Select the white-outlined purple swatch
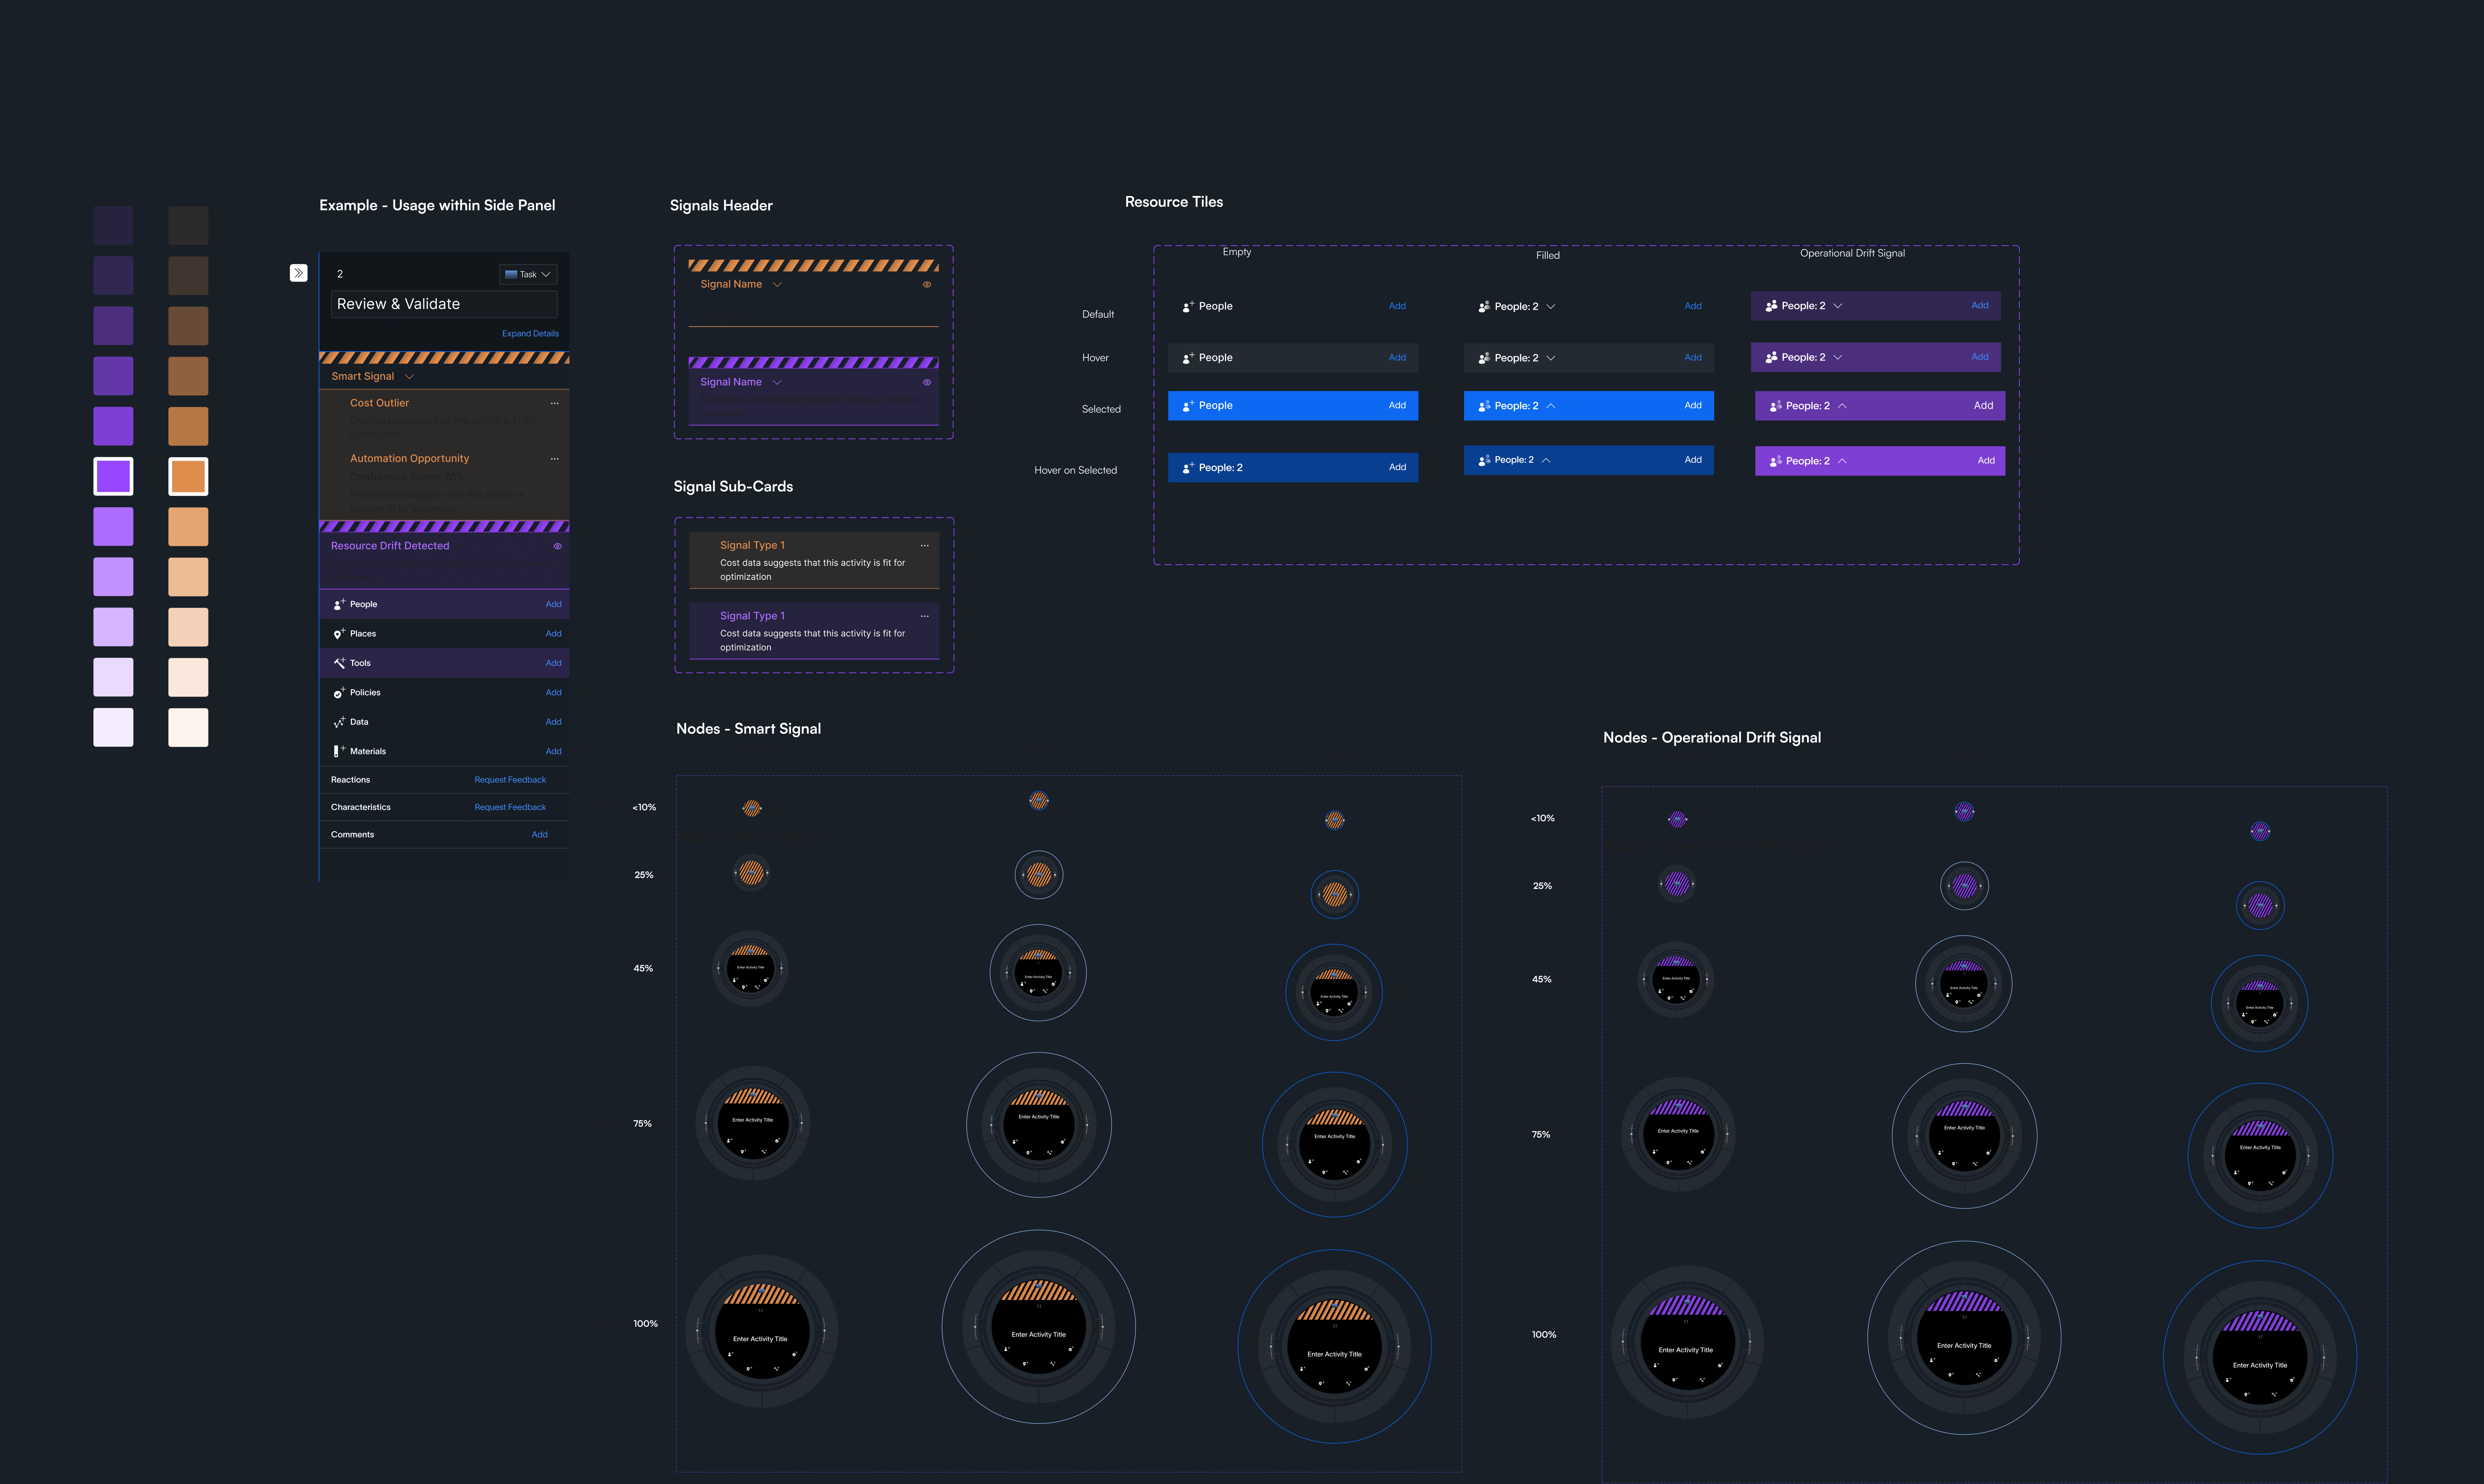This screenshot has width=2484, height=1484. click(x=113, y=476)
